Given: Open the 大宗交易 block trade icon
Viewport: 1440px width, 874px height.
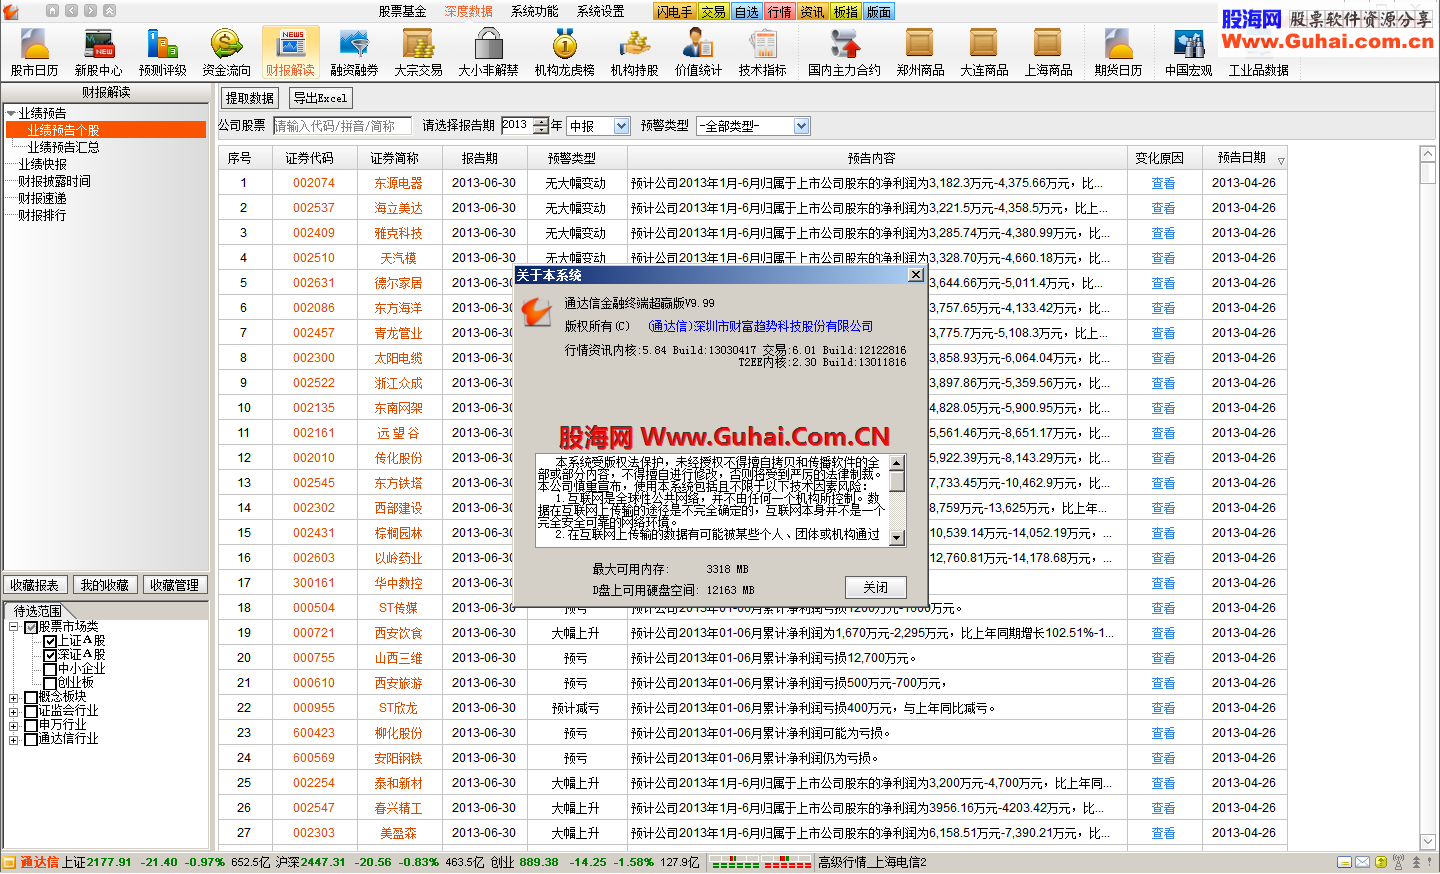Looking at the screenshot, I should (x=418, y=52).
